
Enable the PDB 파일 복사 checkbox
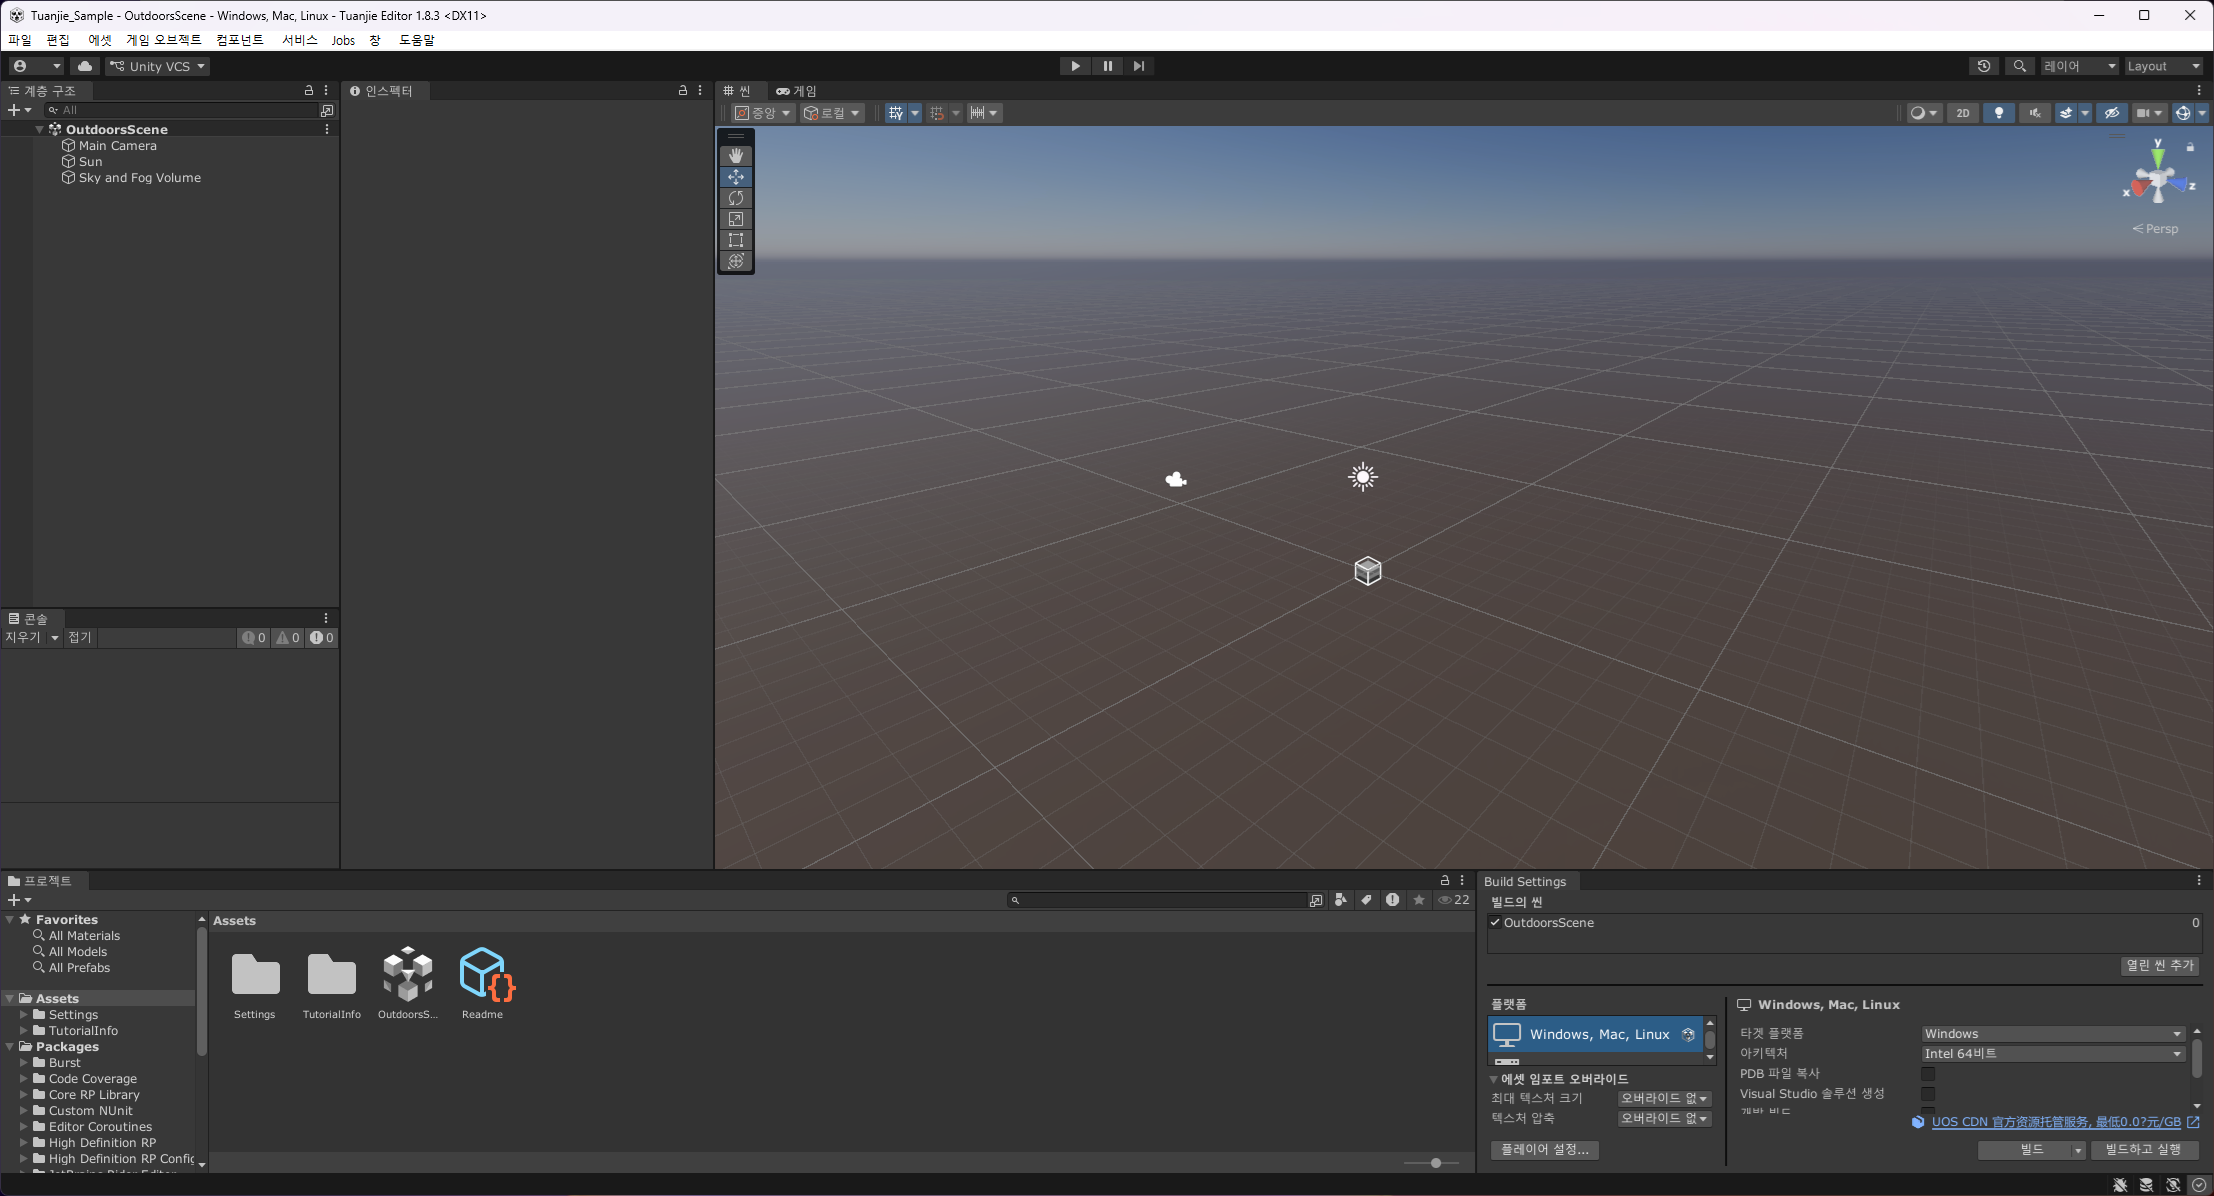click(x=1928, y=1074)
